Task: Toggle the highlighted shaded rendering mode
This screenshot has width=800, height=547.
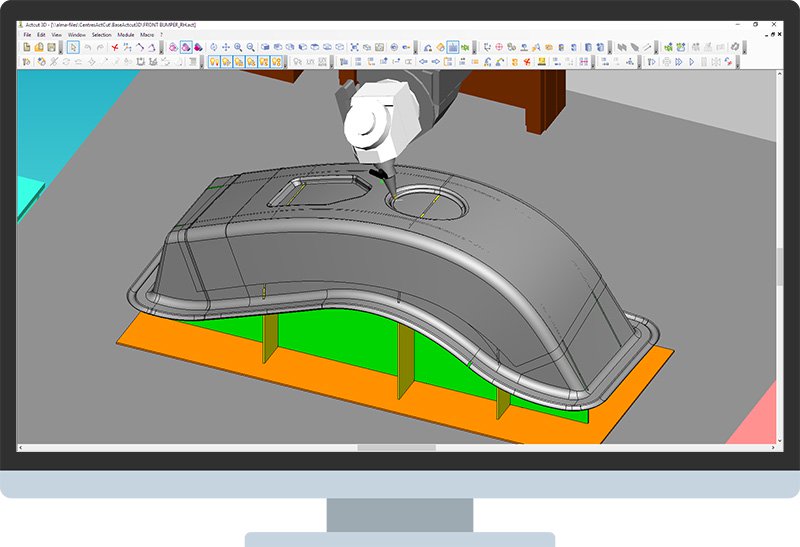Action: tap(186, 47)
